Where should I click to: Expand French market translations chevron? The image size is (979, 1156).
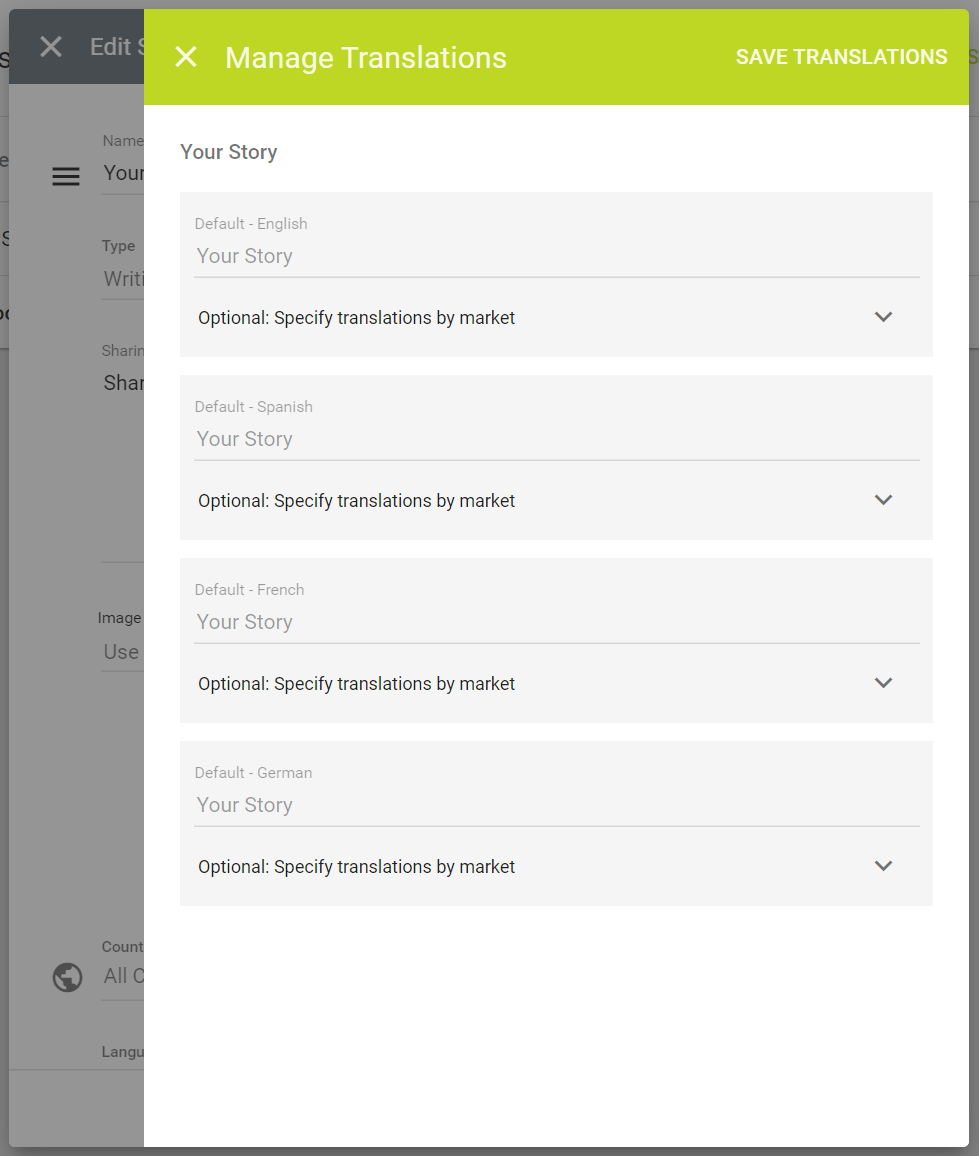(883, 683)
